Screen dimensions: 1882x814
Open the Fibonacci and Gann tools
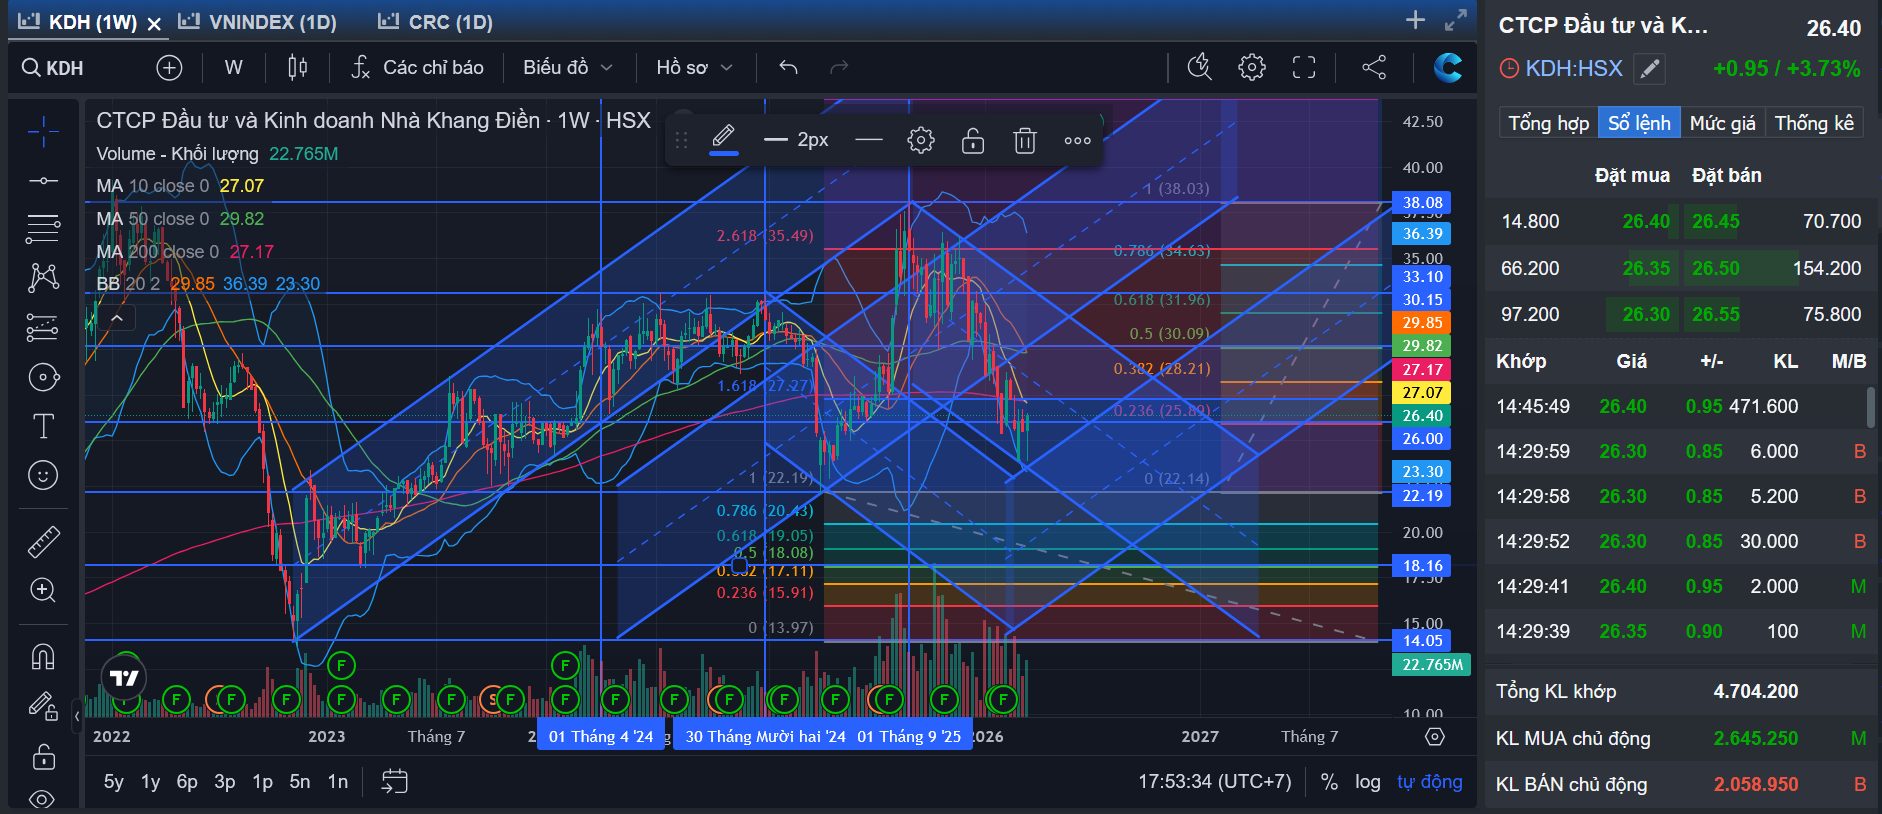coord(43,229)
